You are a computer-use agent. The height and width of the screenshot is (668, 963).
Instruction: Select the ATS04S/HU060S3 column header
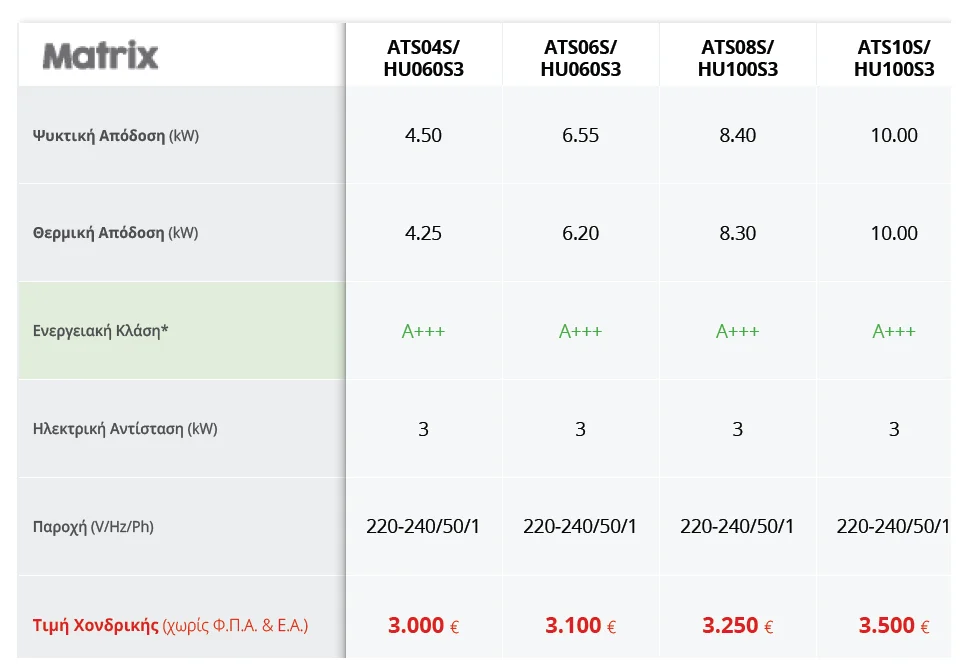point(423,58)
